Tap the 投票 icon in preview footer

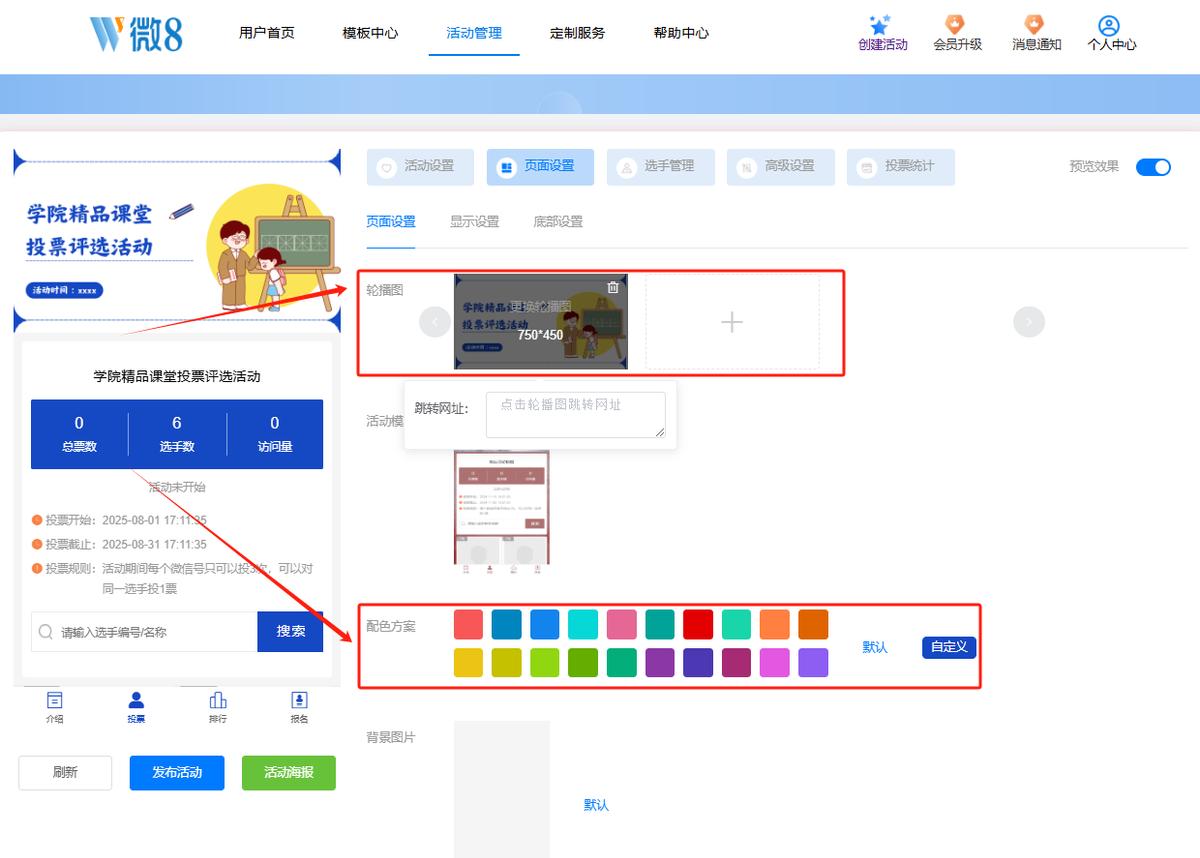(x=136, y=700)
